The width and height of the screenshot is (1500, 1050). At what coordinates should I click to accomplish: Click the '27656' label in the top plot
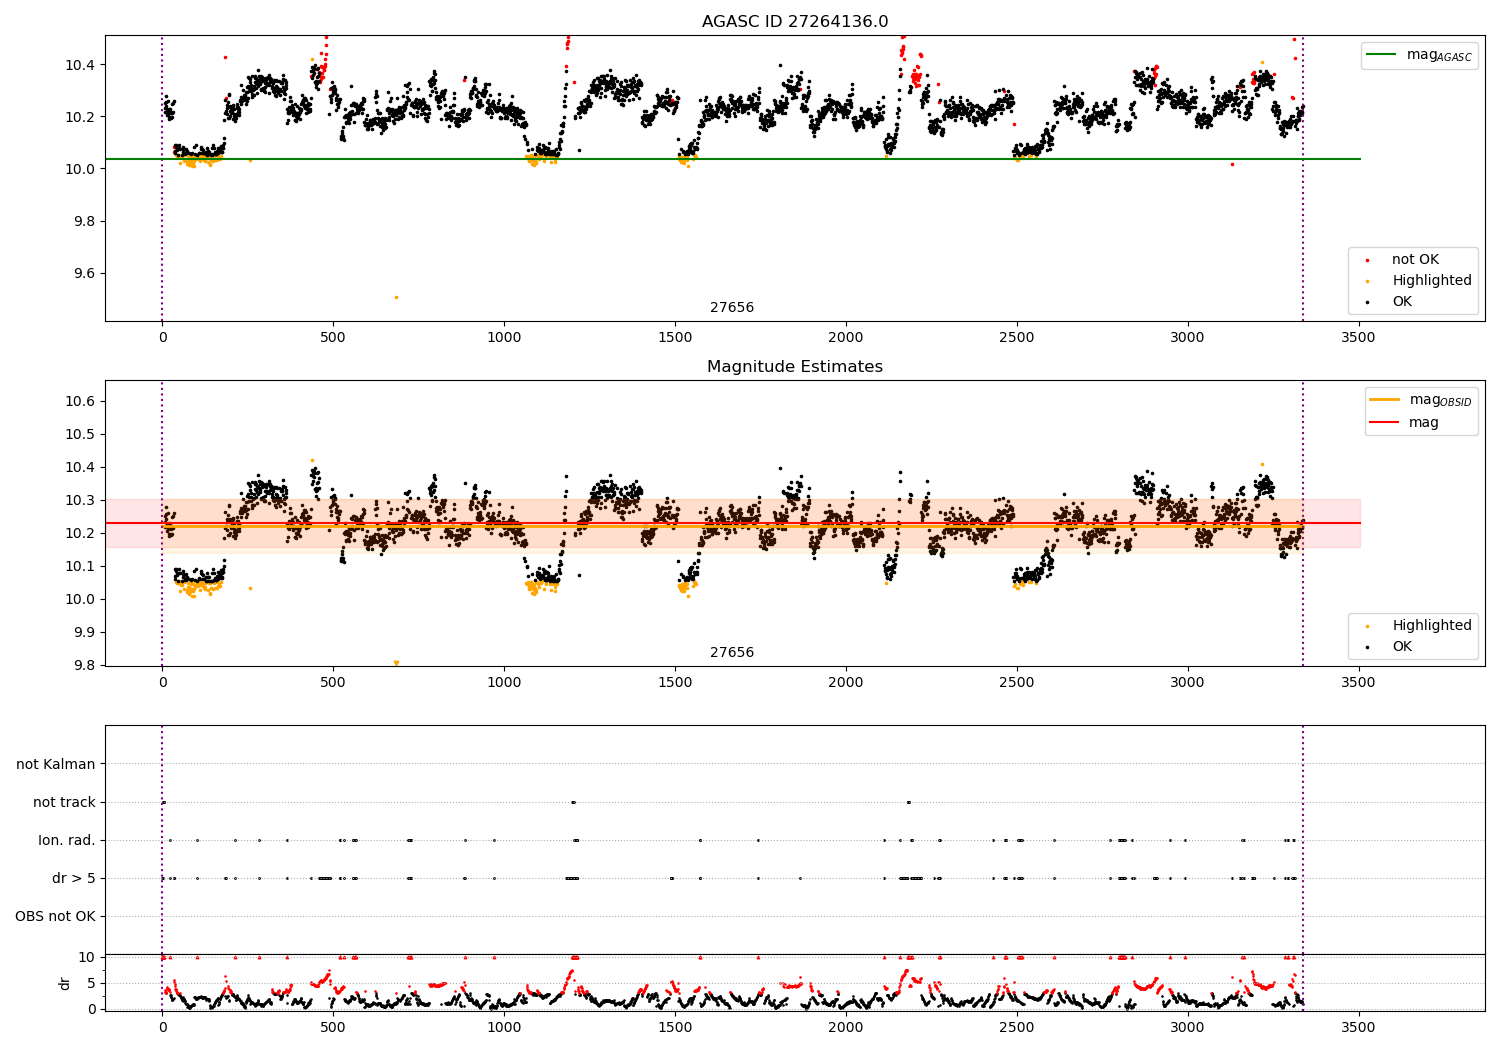(x=732, y=308)
